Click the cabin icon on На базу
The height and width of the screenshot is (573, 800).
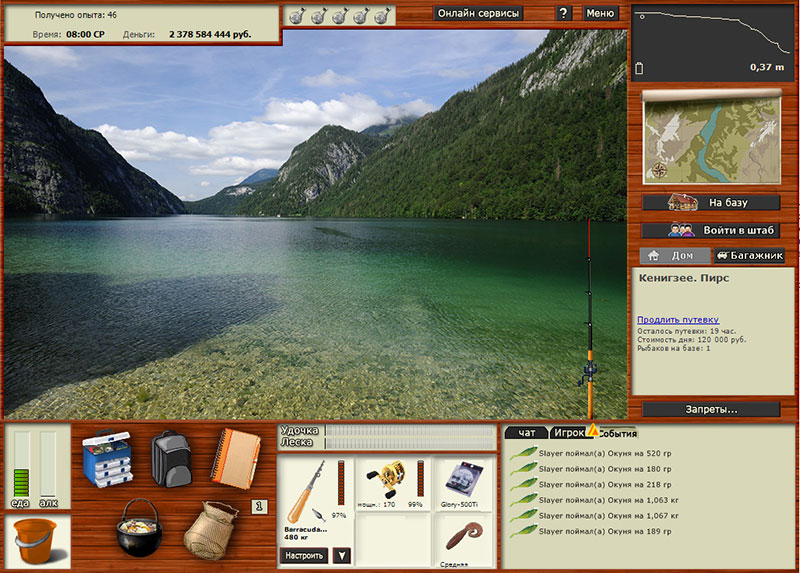[x=683, y=202]
